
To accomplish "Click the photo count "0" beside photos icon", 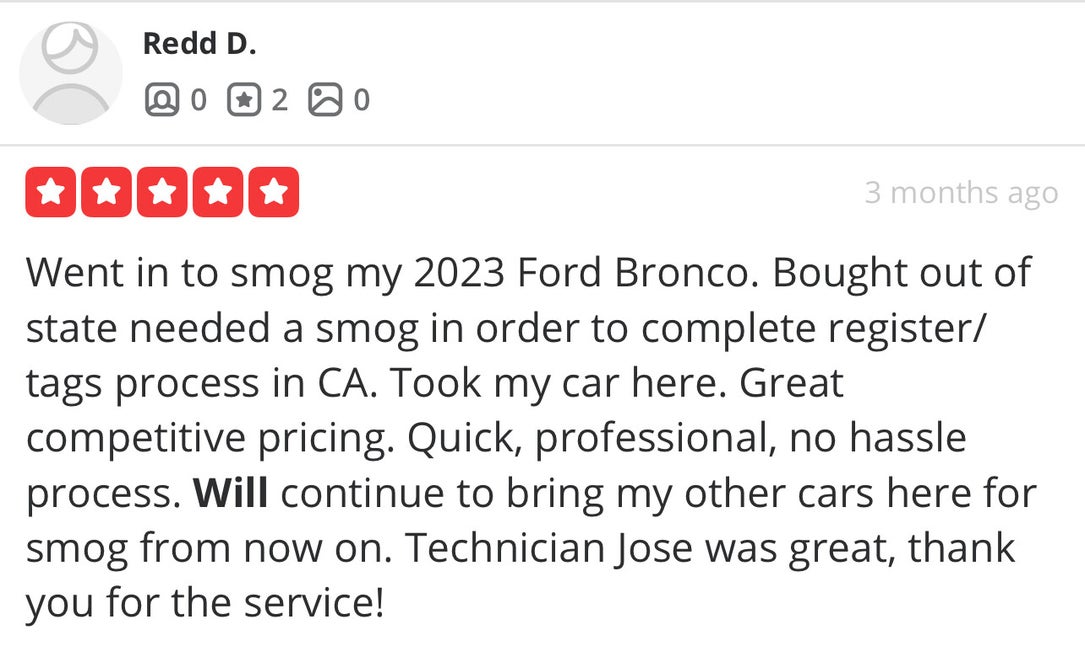I will [361, 99].
